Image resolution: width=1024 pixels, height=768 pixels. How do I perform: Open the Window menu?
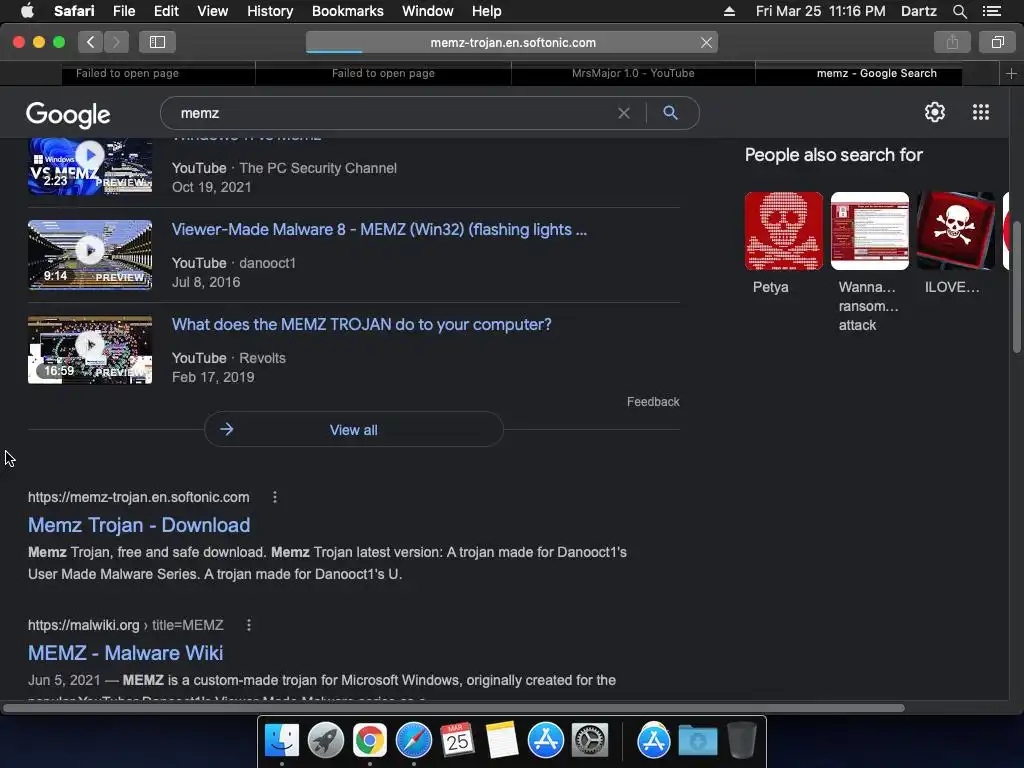[x=428, y=11]
